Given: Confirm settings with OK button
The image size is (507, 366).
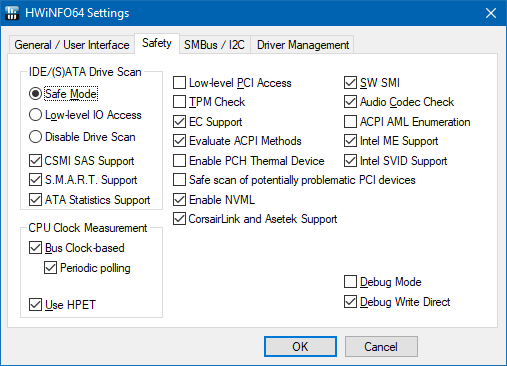Looking at the screenshot, I should [300, 346].
